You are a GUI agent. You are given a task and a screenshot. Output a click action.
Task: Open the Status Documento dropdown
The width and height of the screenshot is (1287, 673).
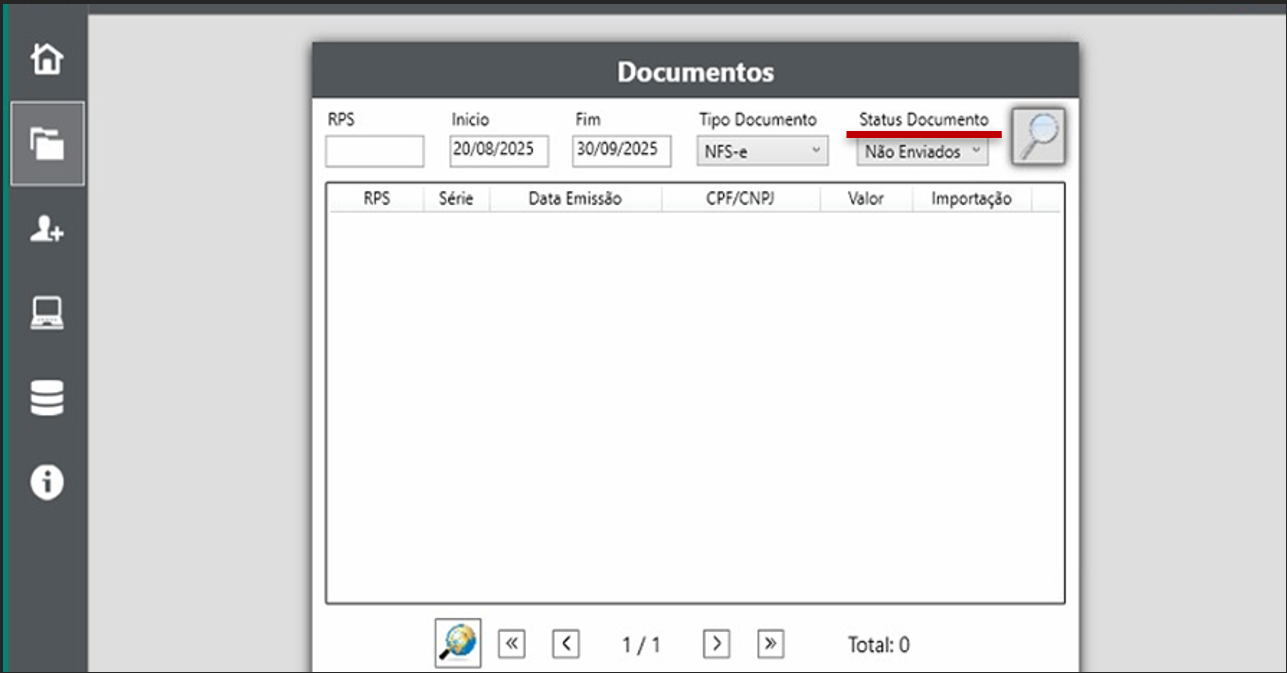(922, 152)
